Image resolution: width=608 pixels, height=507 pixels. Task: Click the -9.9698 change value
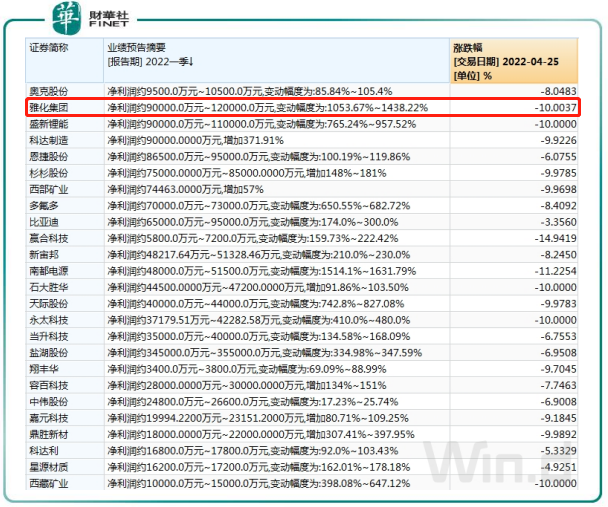558,190
